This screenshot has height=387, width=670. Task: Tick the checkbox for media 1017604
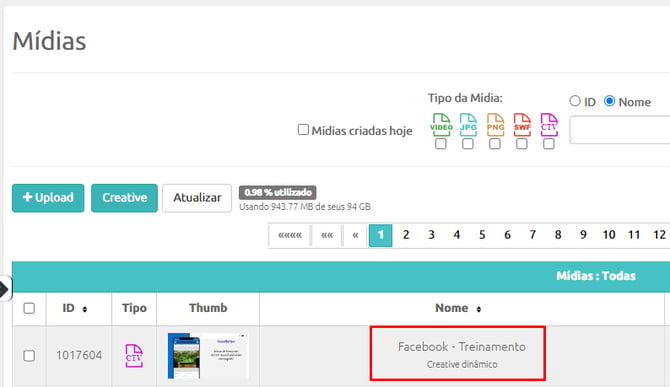[29, 355]
